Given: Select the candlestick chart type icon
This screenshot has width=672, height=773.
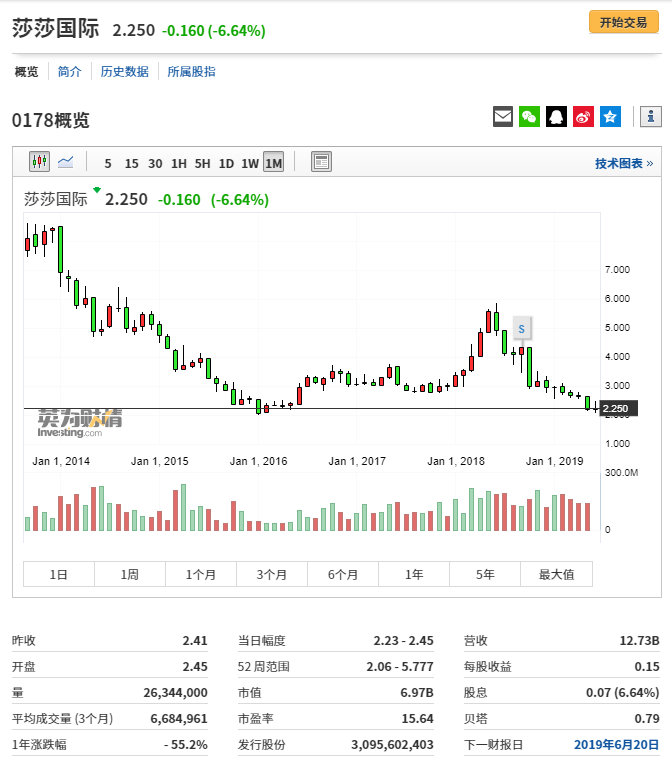Looking at the screenshot, I should pos(39,161).
